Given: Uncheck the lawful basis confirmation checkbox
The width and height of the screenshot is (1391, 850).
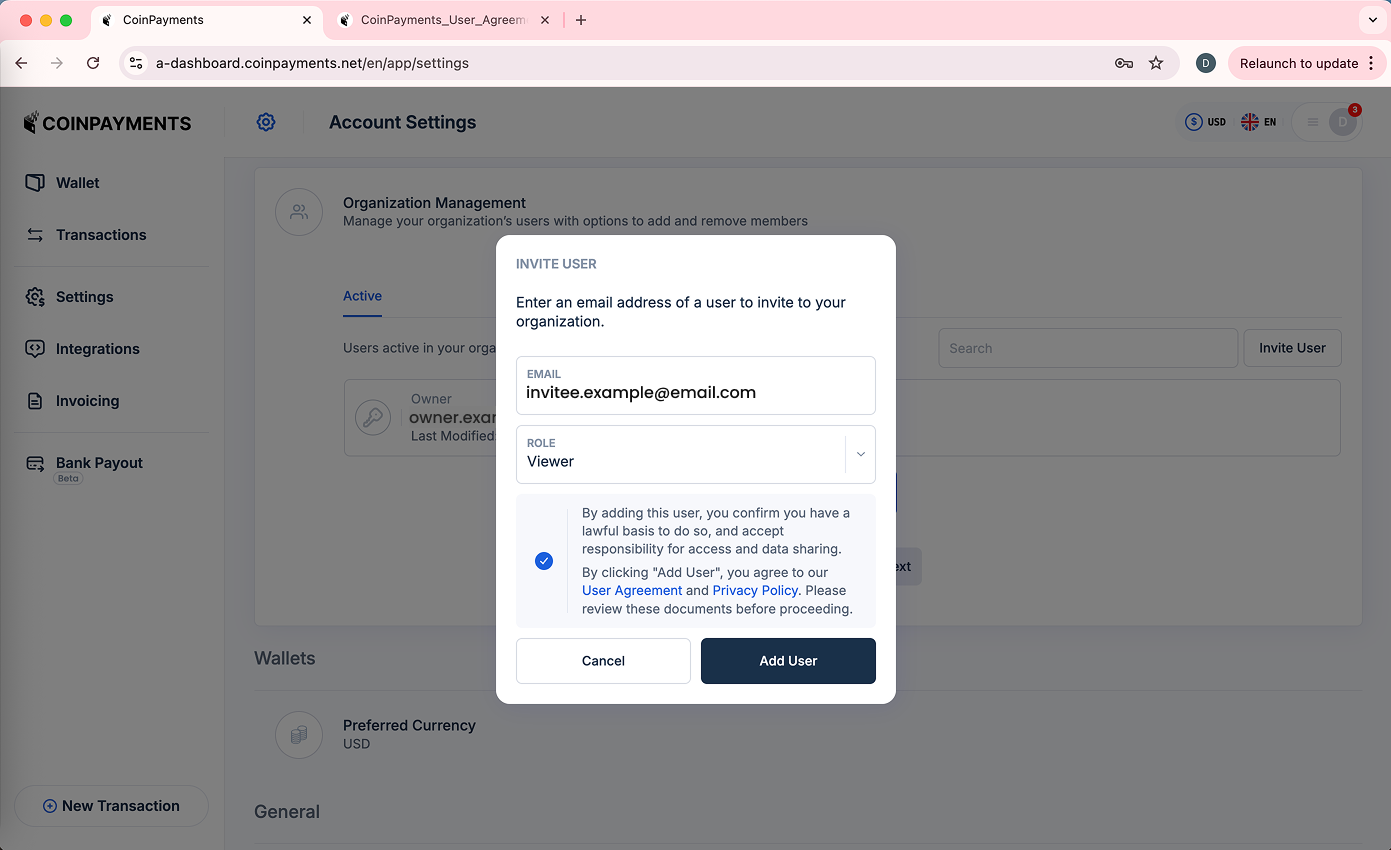Looking at the screenshot, I should tap(544, 561).
